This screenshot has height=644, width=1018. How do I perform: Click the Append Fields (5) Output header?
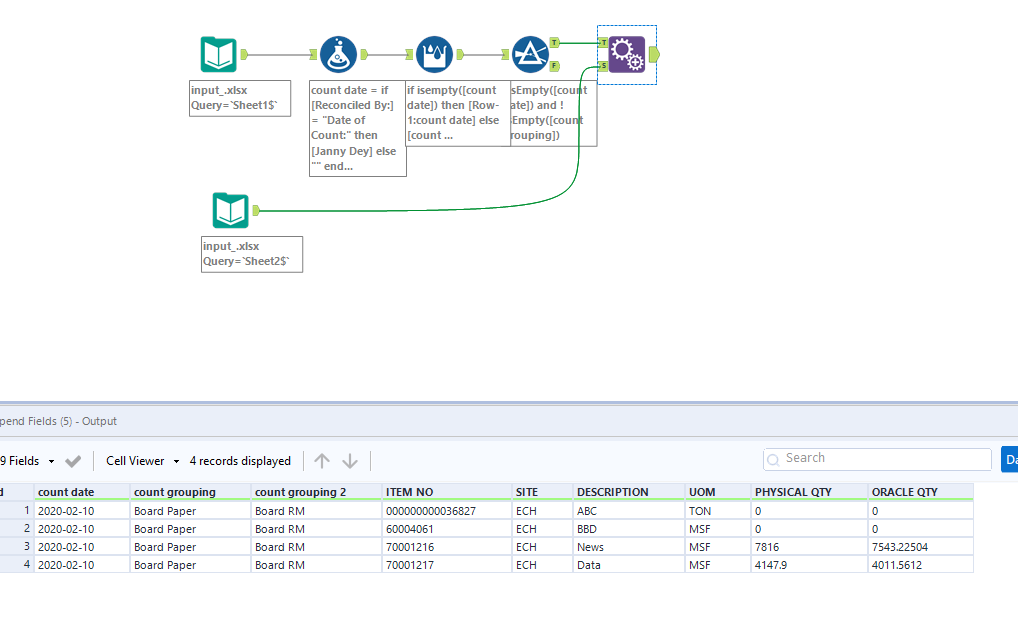[55, 421]
